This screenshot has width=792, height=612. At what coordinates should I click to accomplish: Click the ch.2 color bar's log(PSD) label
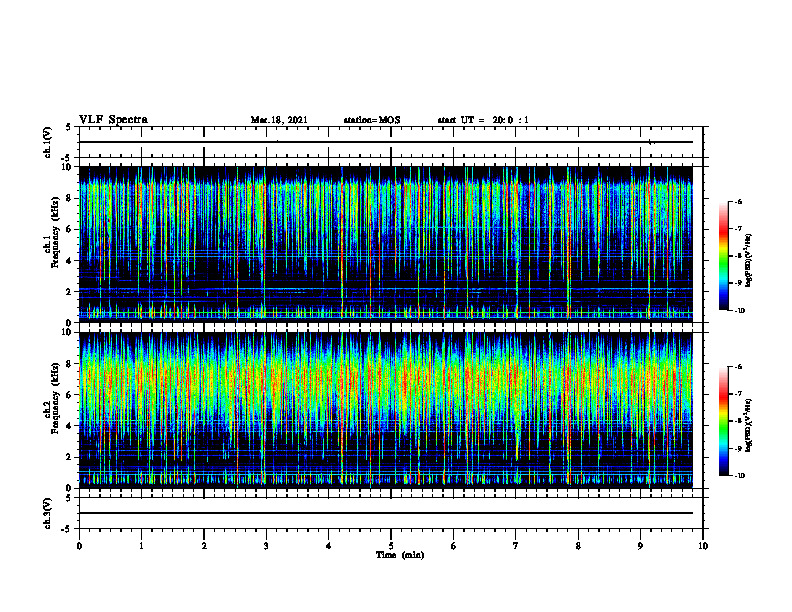pos(749,426)
